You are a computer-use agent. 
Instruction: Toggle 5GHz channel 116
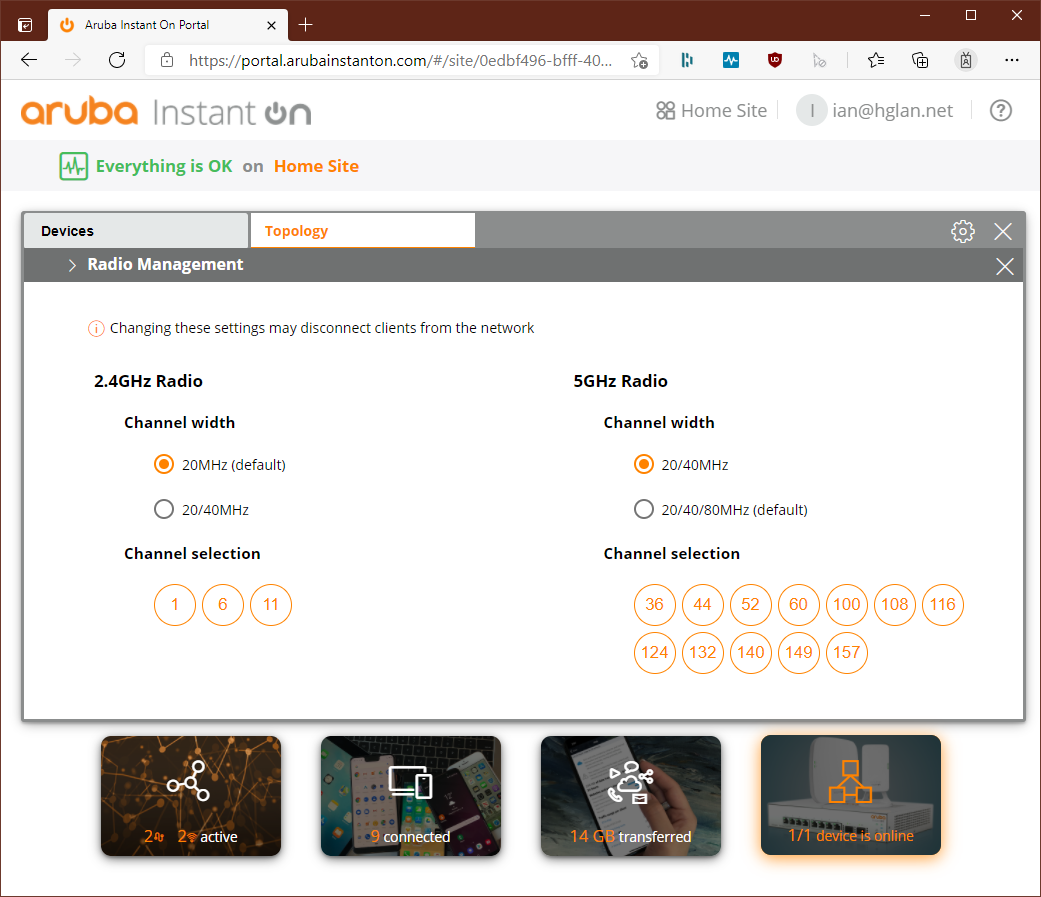[943, 604]
